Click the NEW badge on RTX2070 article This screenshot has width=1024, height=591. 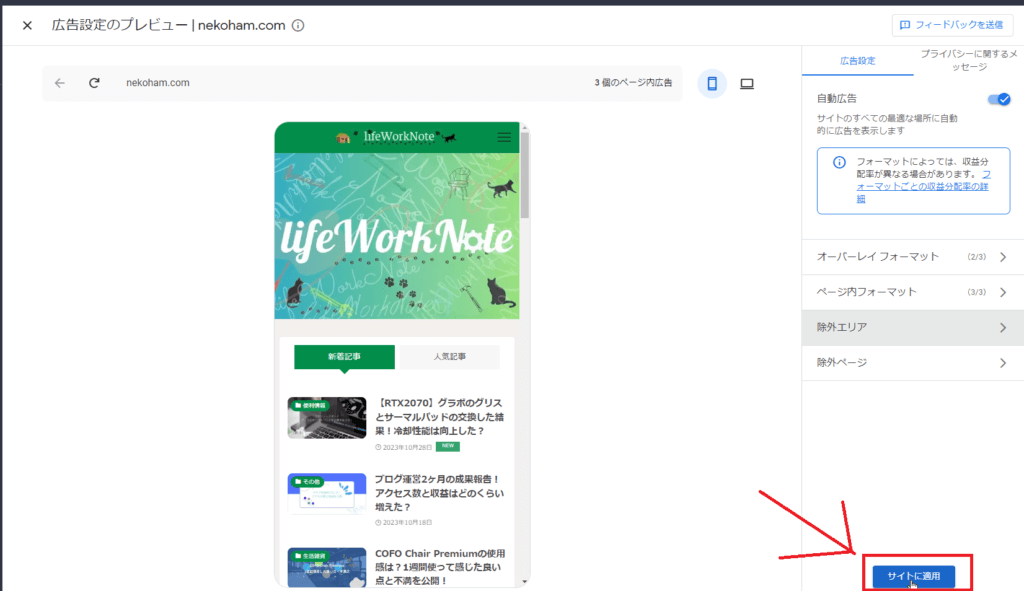pyautogui.click(x=447, y=446)
